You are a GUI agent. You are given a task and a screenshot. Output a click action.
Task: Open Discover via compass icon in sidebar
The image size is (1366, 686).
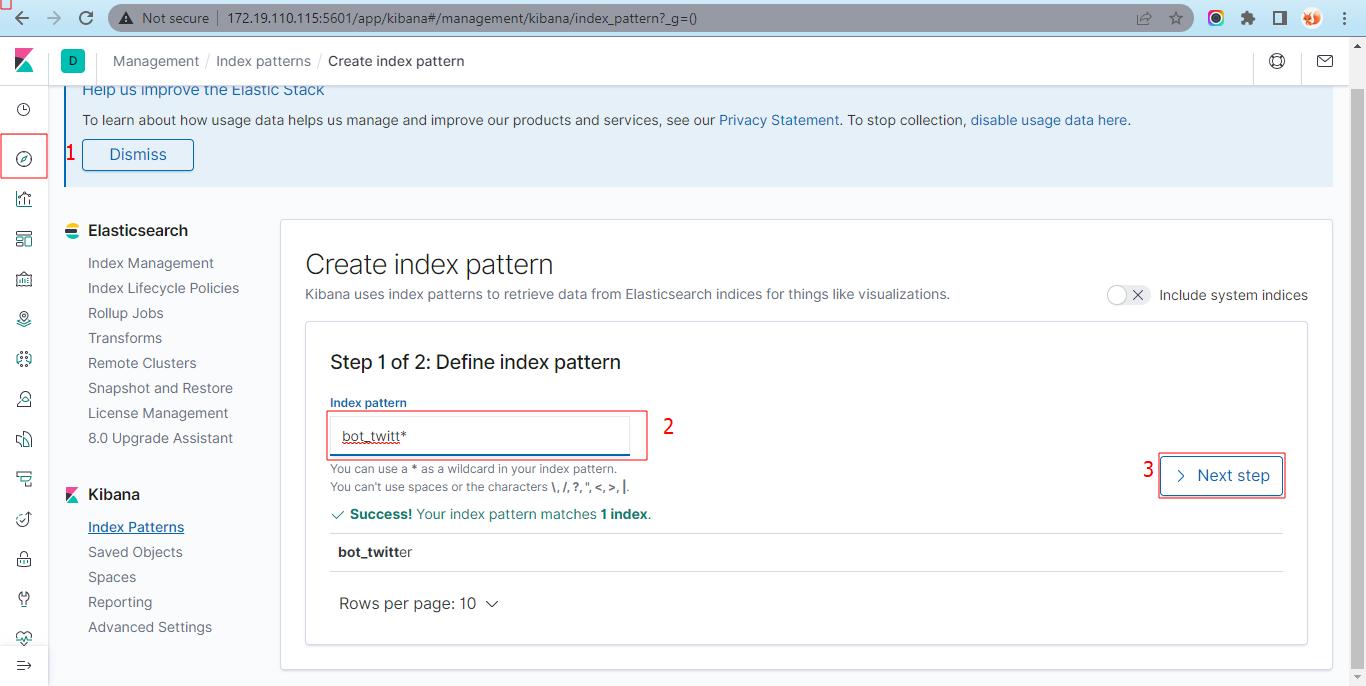24,159
